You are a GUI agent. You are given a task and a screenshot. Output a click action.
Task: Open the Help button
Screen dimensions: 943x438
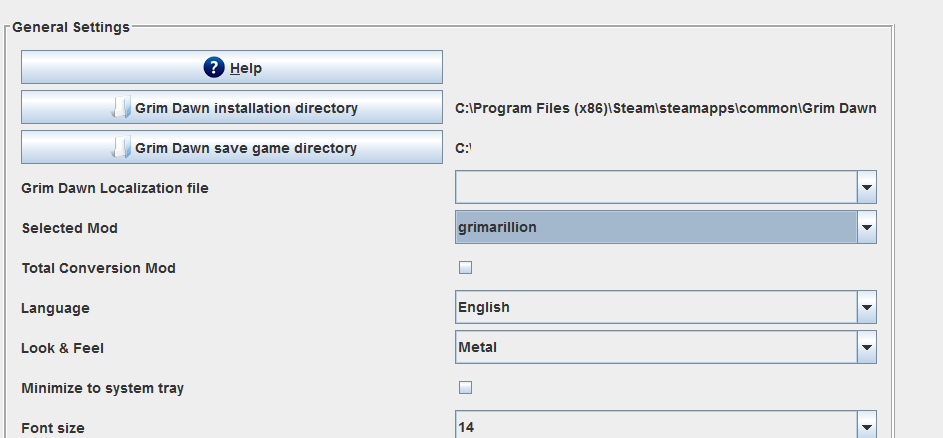(232, 67)
